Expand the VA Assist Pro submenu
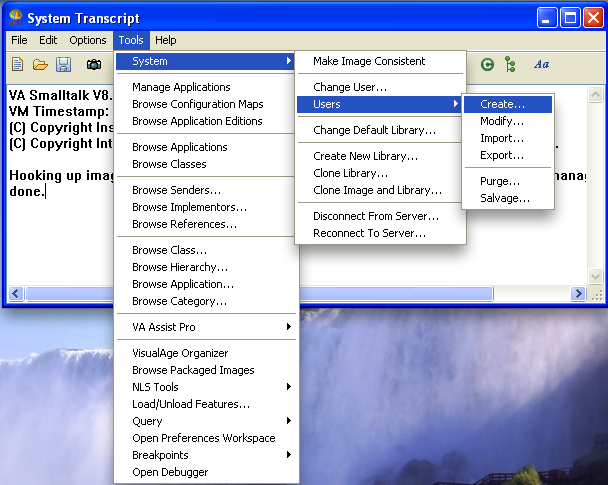 (x=206, y=327)
